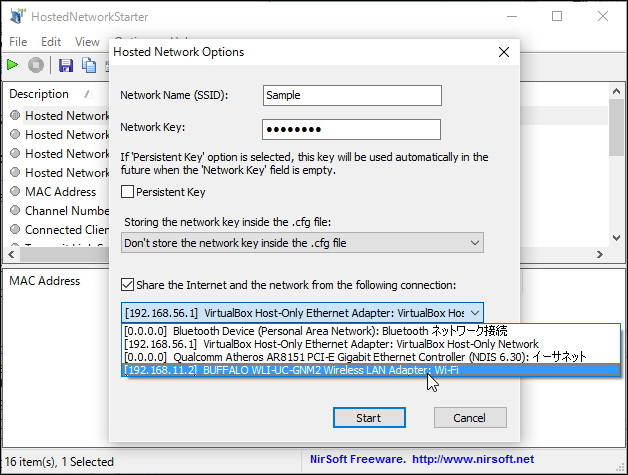Open the View menu

pos(87,42)
